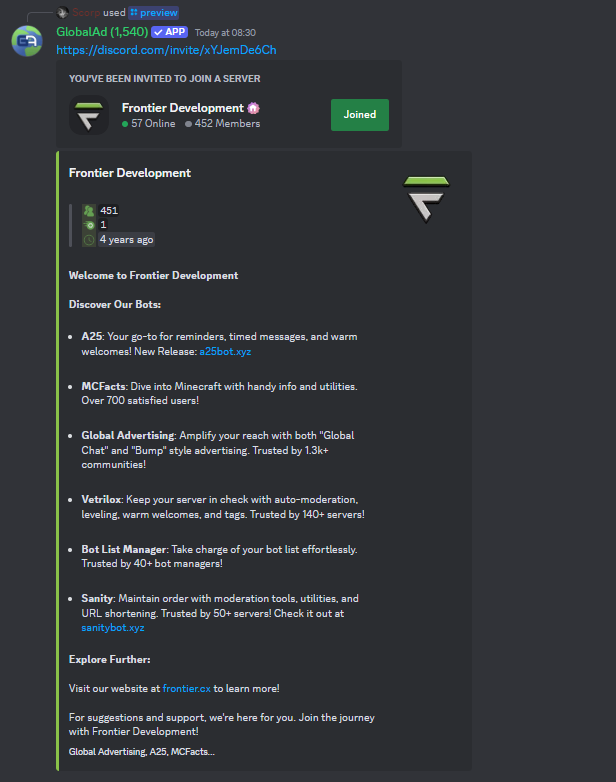
Task: Click the green Joined button
Action: 360,115
